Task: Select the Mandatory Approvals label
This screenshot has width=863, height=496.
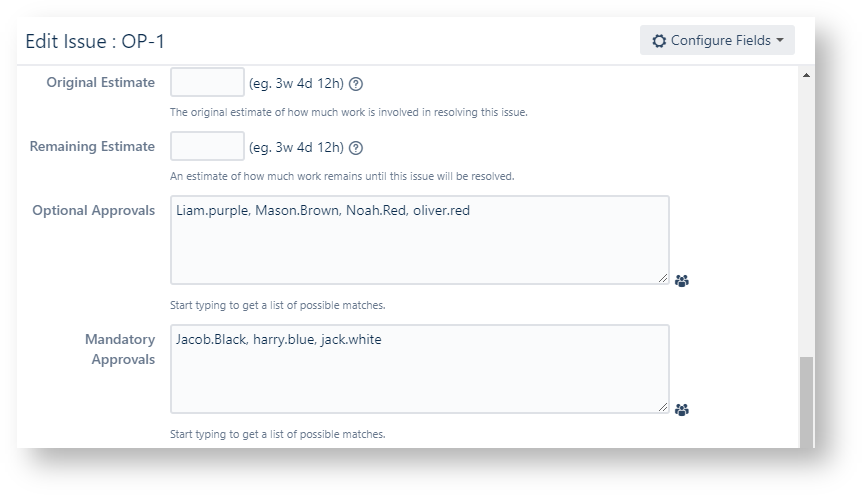Action: coord(120,349)
